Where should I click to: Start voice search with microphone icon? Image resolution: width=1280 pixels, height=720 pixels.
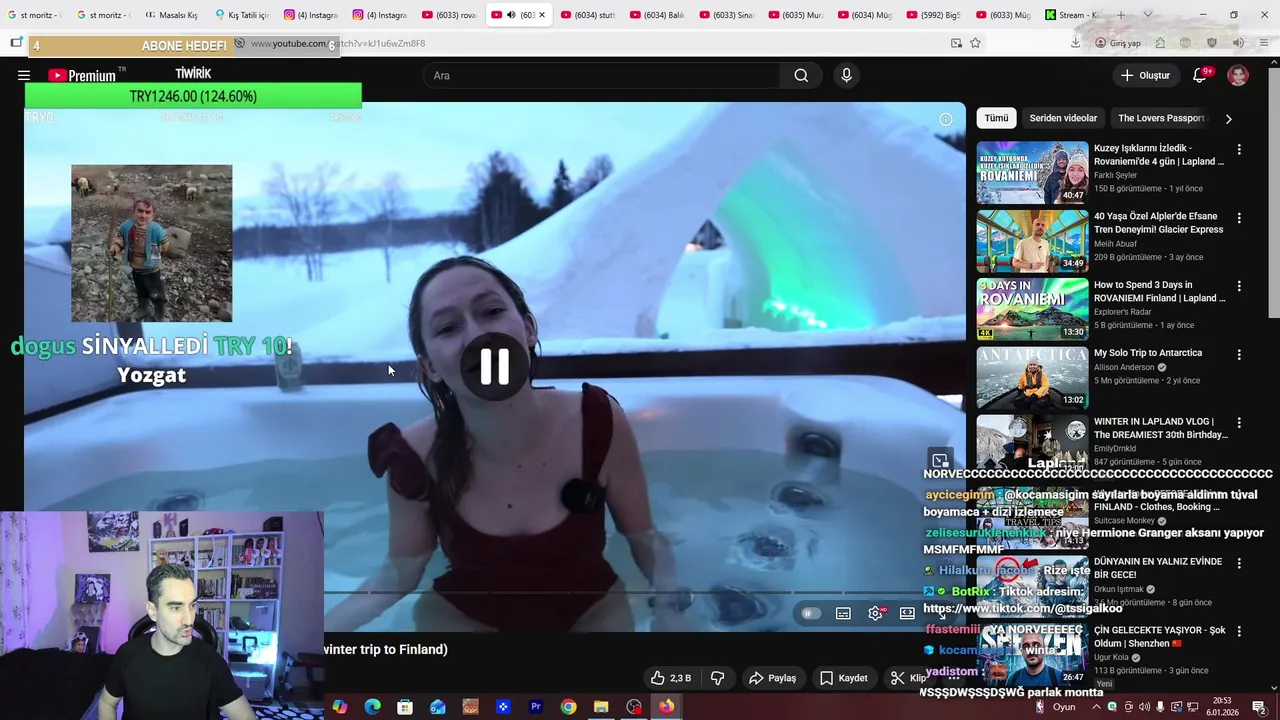(x=846, y=75)
